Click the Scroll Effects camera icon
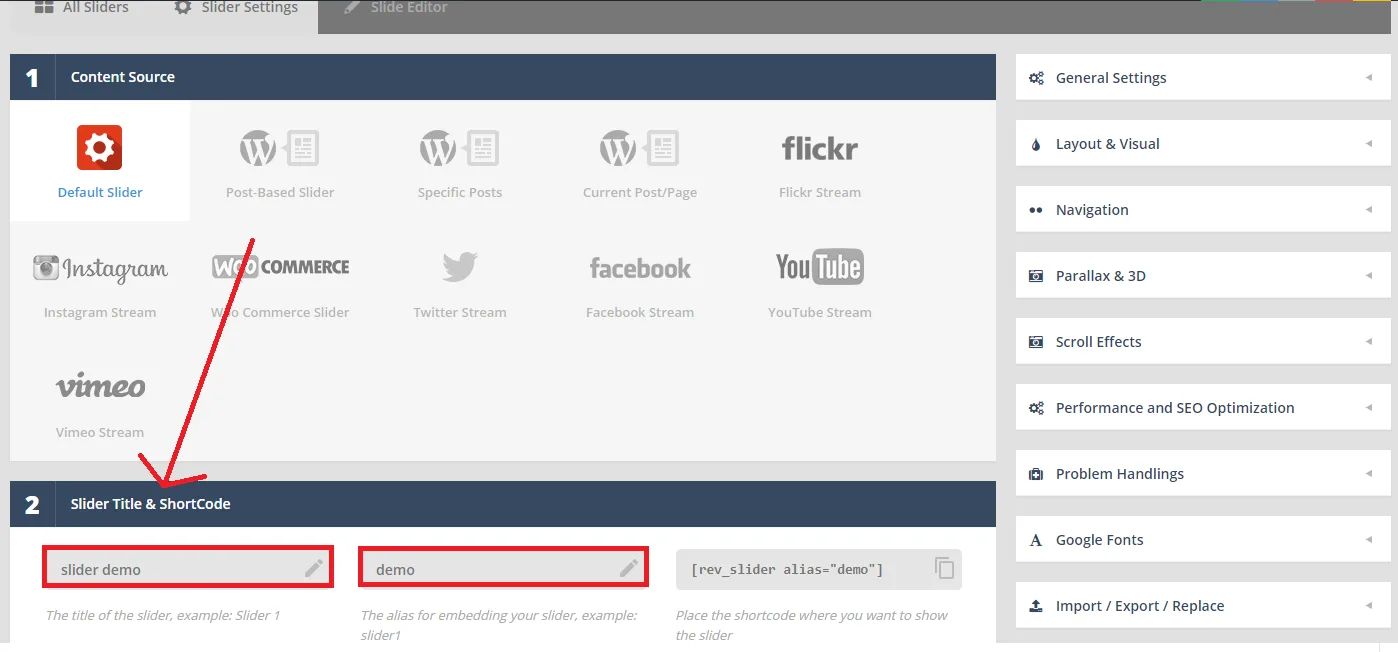This screenshot has height=652, width=1398. click(1036, 342)
